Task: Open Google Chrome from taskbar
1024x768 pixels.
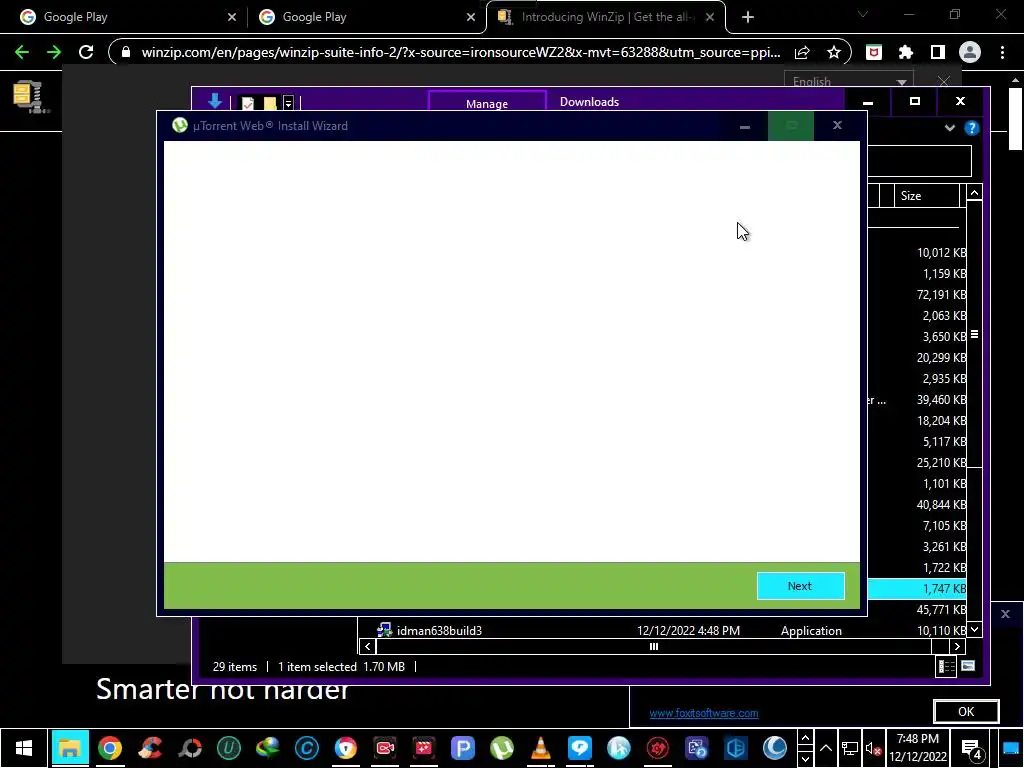Action: coord(110,748)
